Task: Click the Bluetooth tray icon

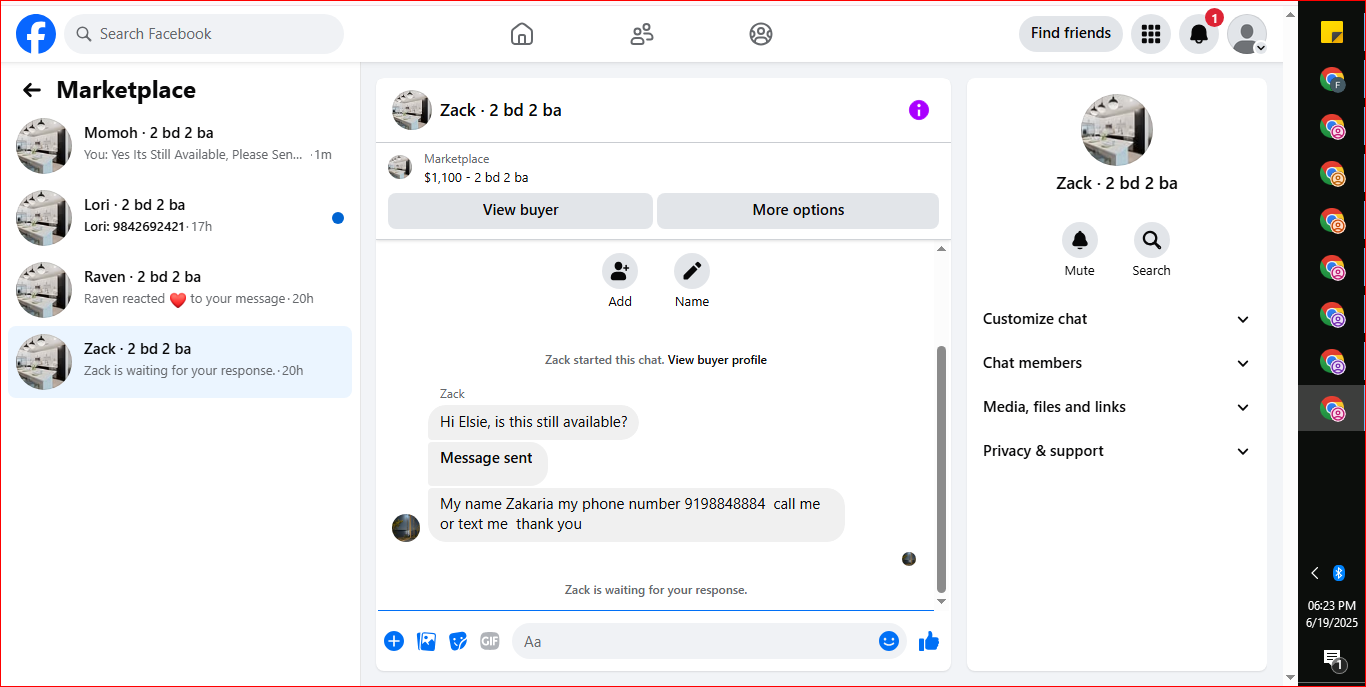Action: [1340, 573]
